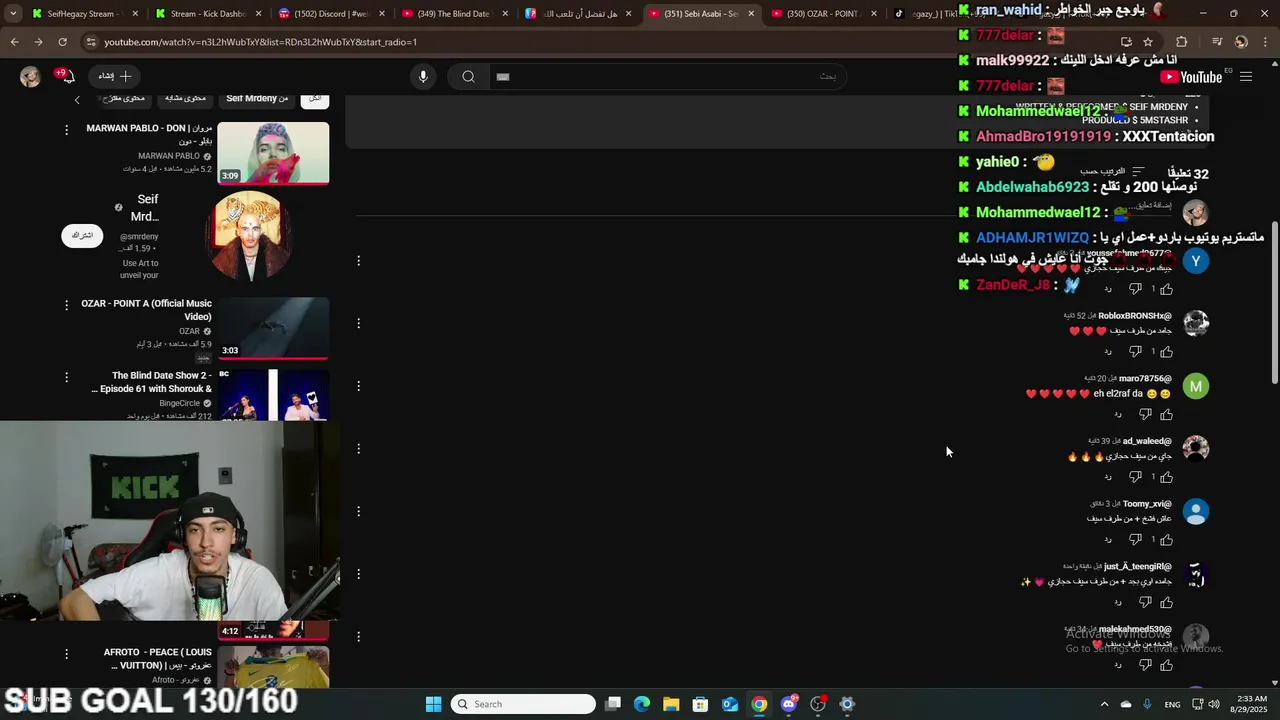Bookmark this page with the star

click(1148, 42)
